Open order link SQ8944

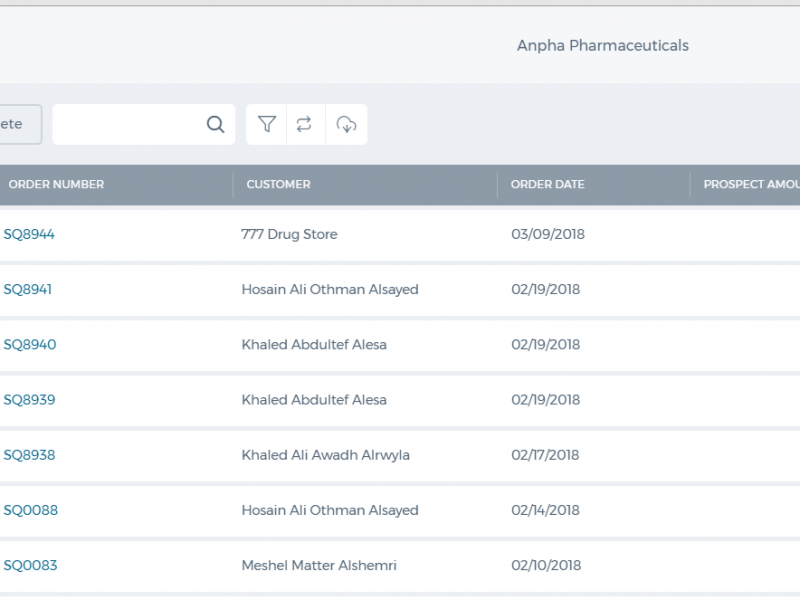click(29, 234)
